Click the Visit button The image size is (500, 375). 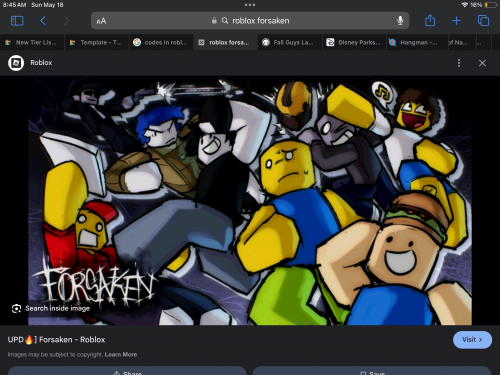tap(472, 340)
